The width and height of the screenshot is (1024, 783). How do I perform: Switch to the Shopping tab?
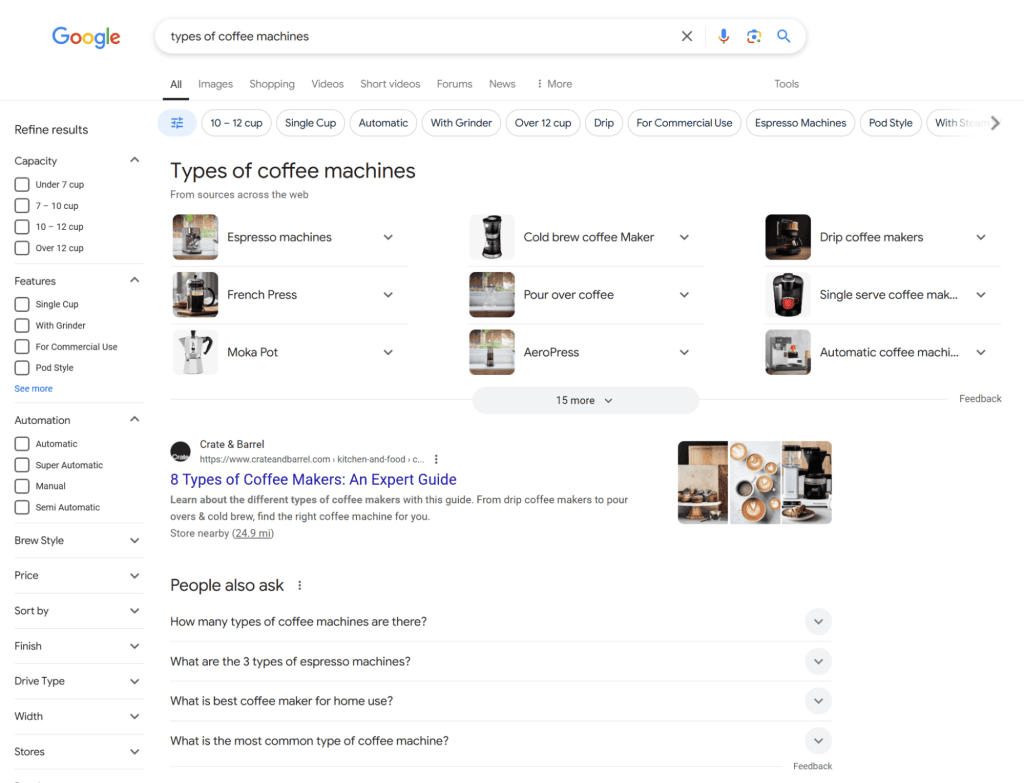click(271, 84)
